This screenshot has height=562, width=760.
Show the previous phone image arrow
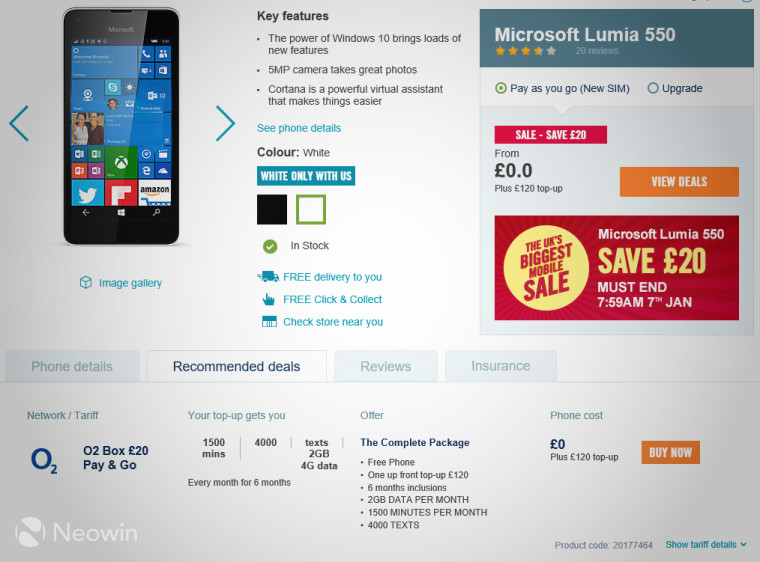[19, 123]
